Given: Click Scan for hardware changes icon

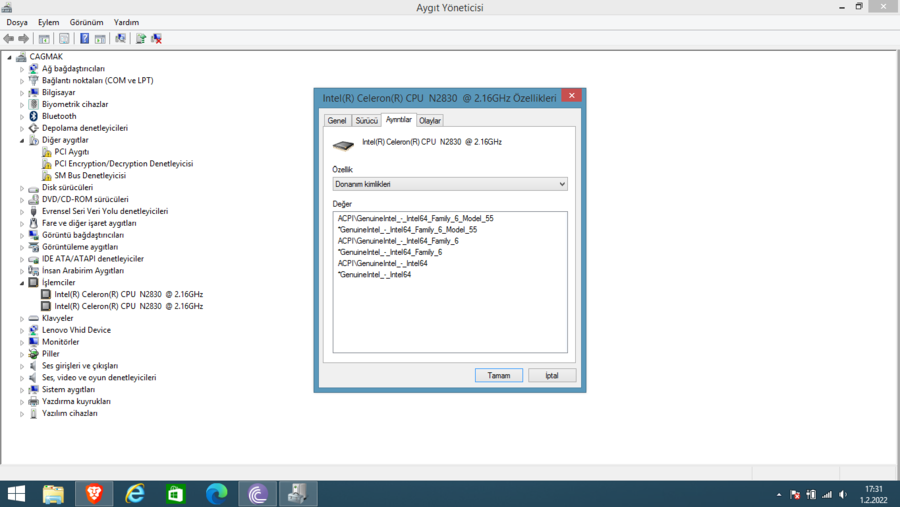Looking at the screenshot, I should pos(121,38).
